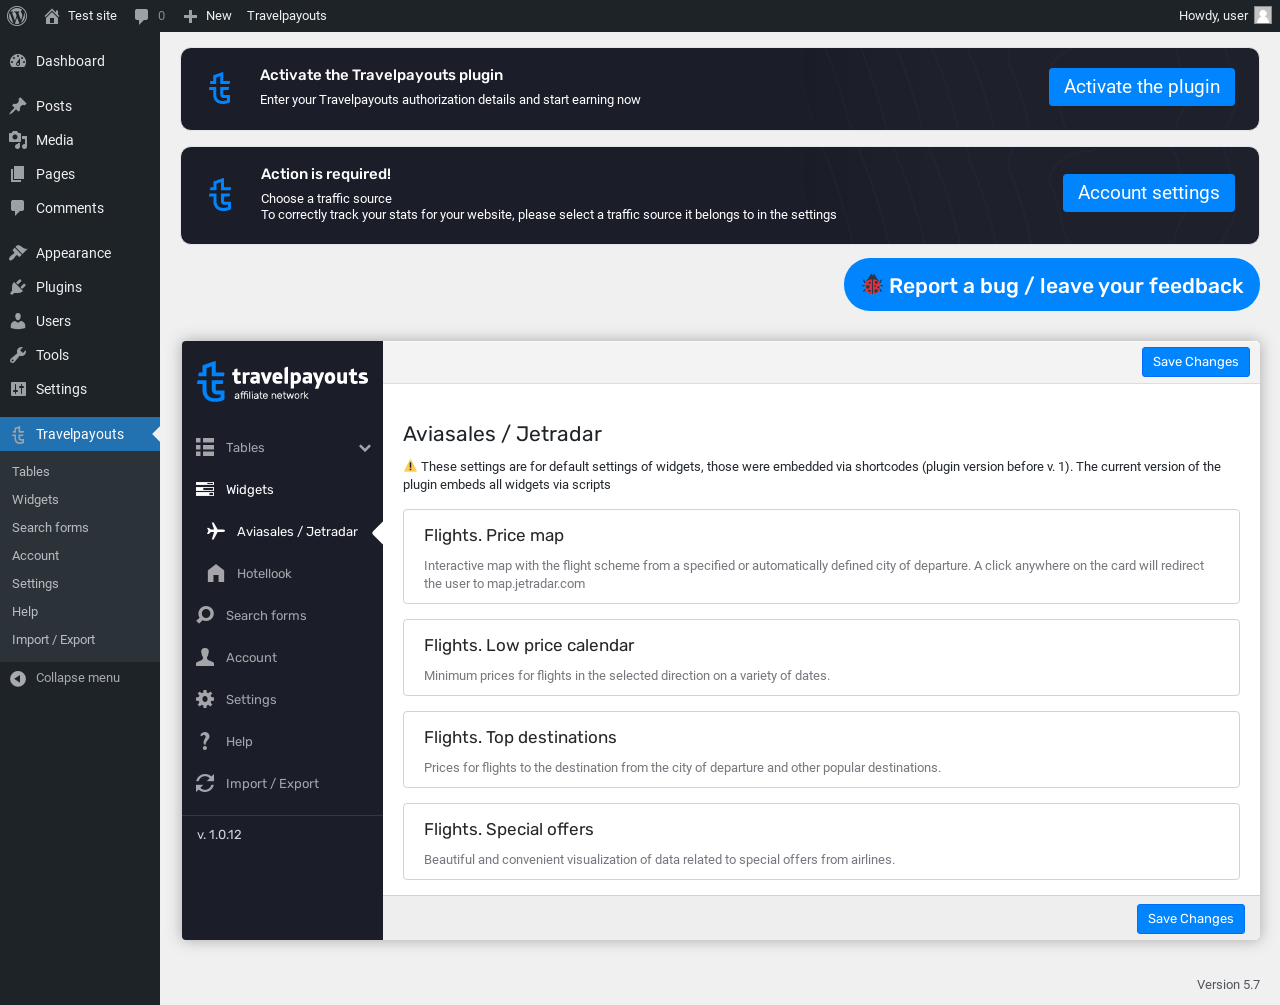
Task: Click the Appearance paintbrush icon
Action: [x=18, y=253]
